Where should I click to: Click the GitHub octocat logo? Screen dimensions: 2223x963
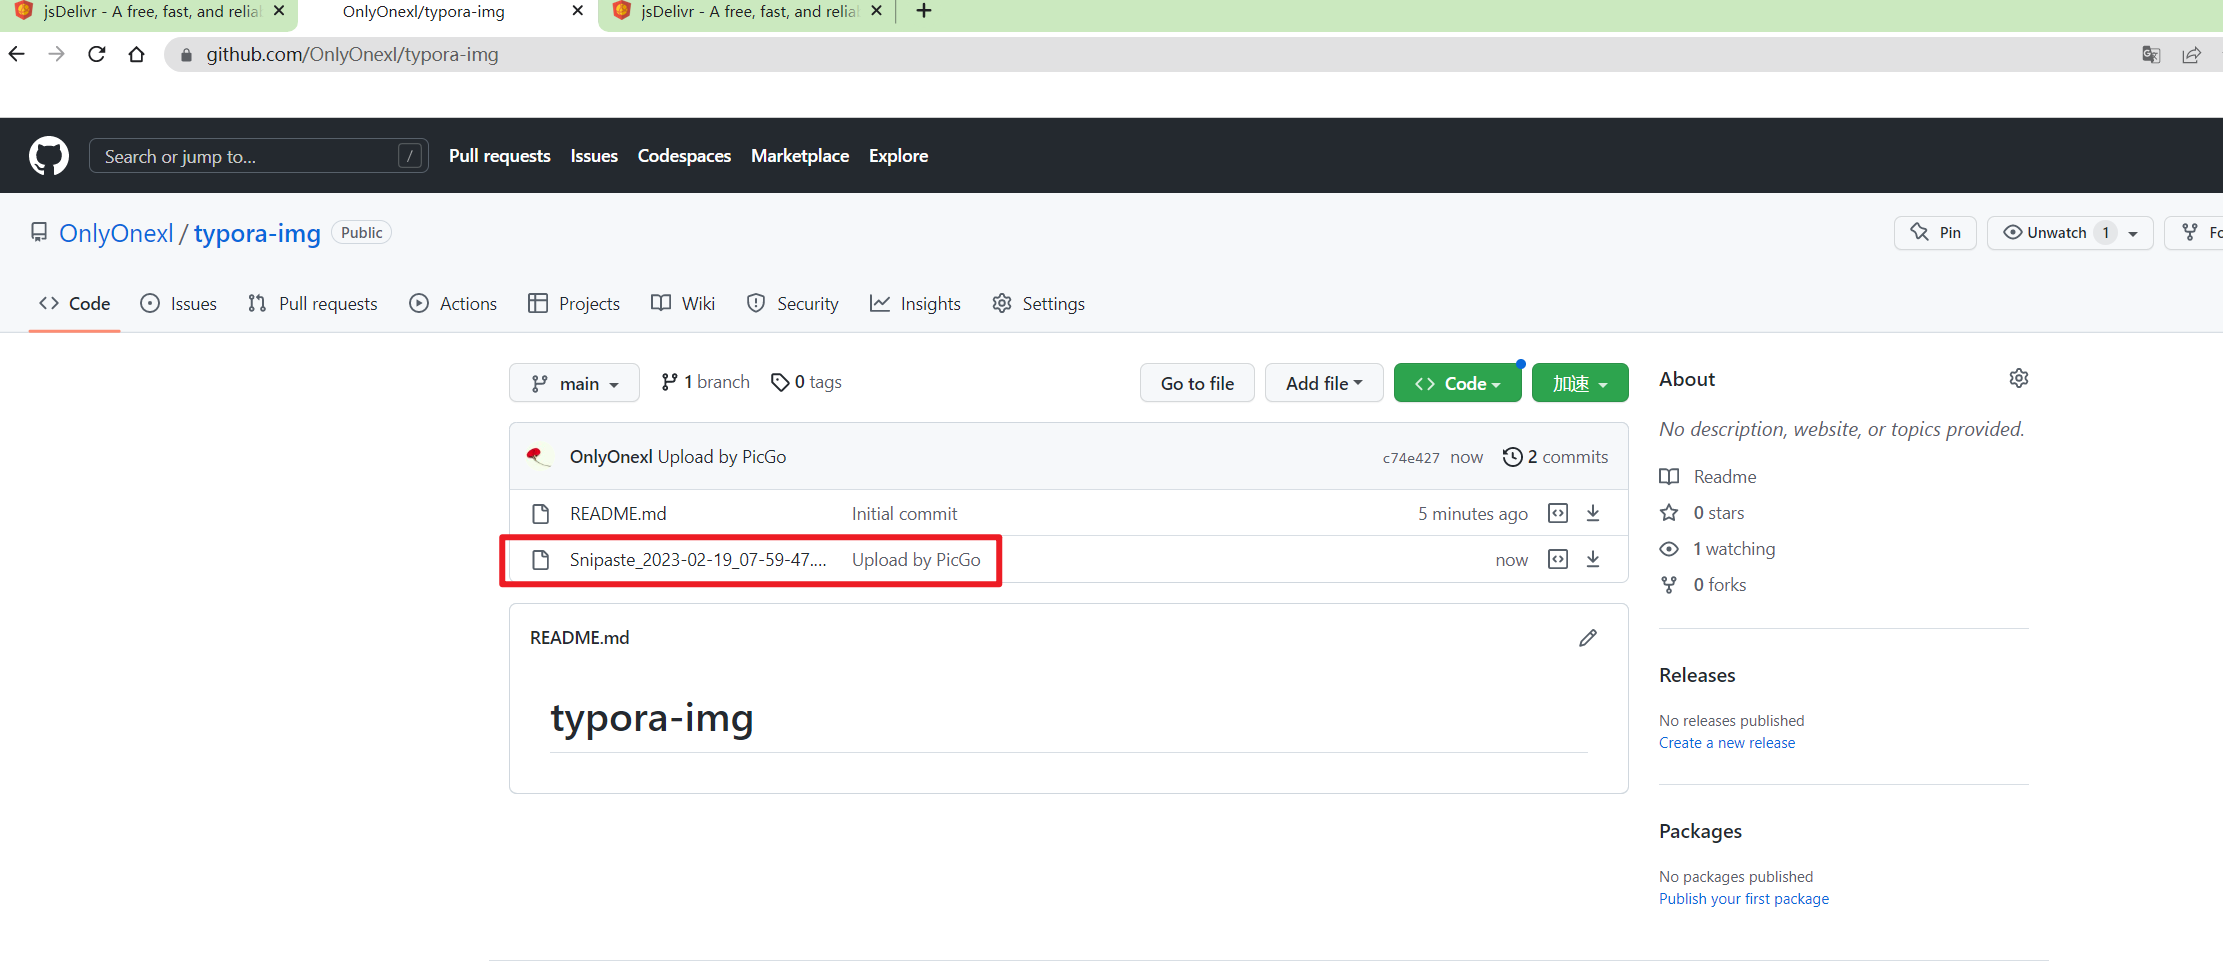click(x=49, y=156)
